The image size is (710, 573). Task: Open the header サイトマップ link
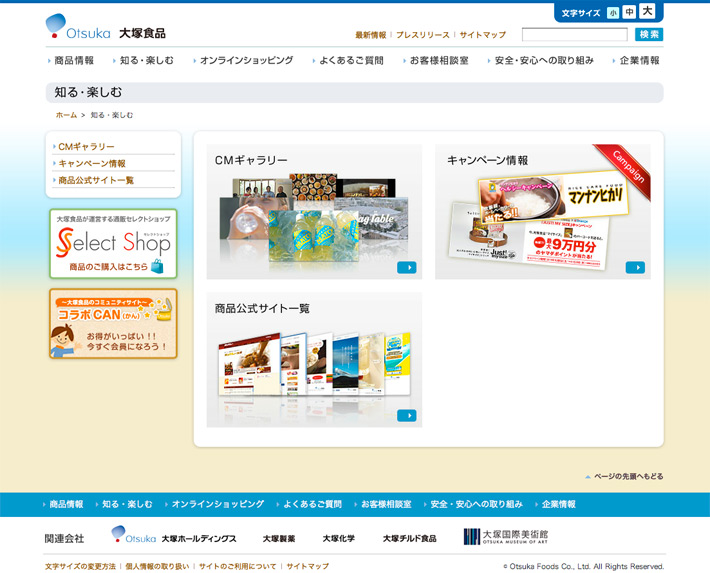pos(482,35)
